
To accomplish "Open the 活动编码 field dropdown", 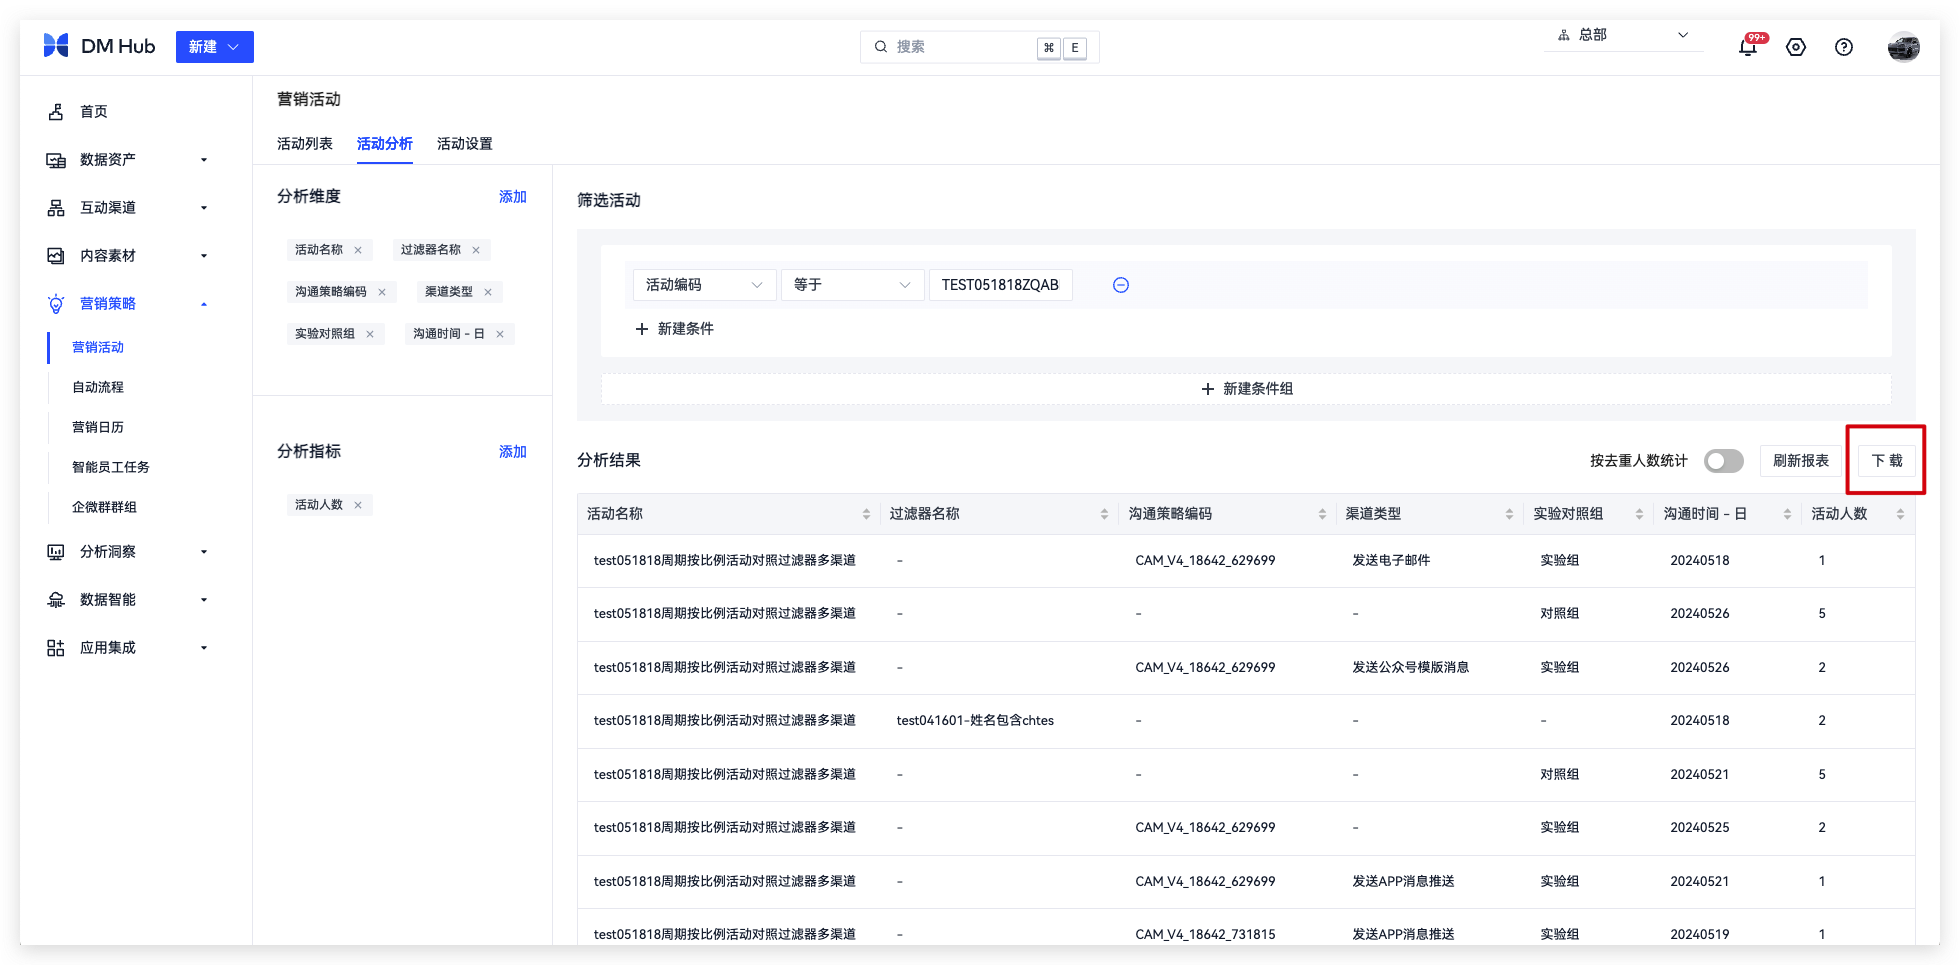I will coord(705,285).
